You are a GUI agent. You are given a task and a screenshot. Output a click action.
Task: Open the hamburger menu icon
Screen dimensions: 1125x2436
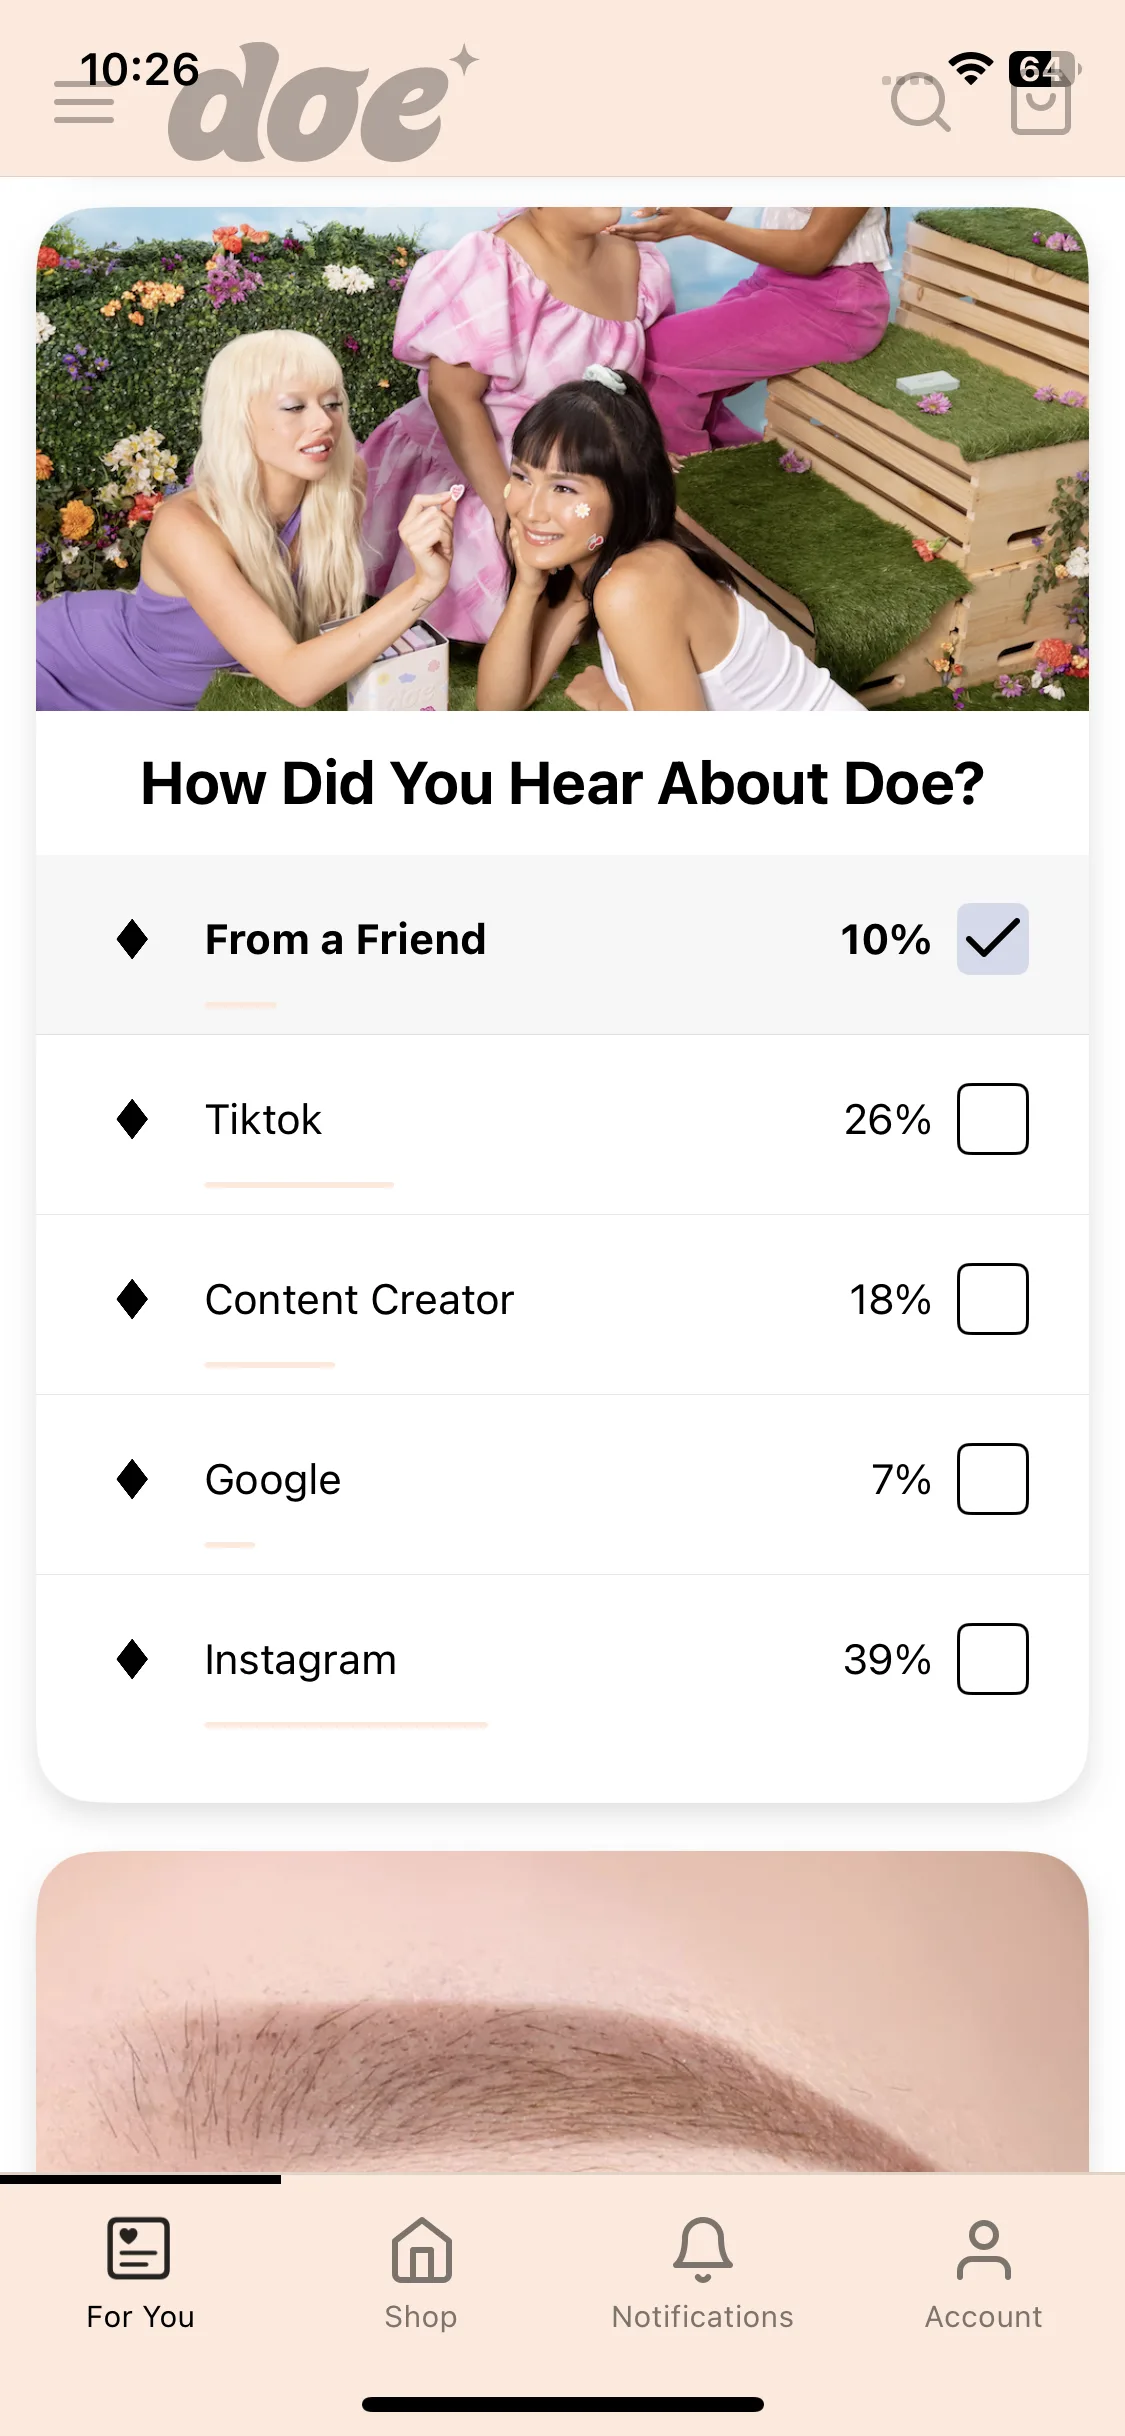84,102
